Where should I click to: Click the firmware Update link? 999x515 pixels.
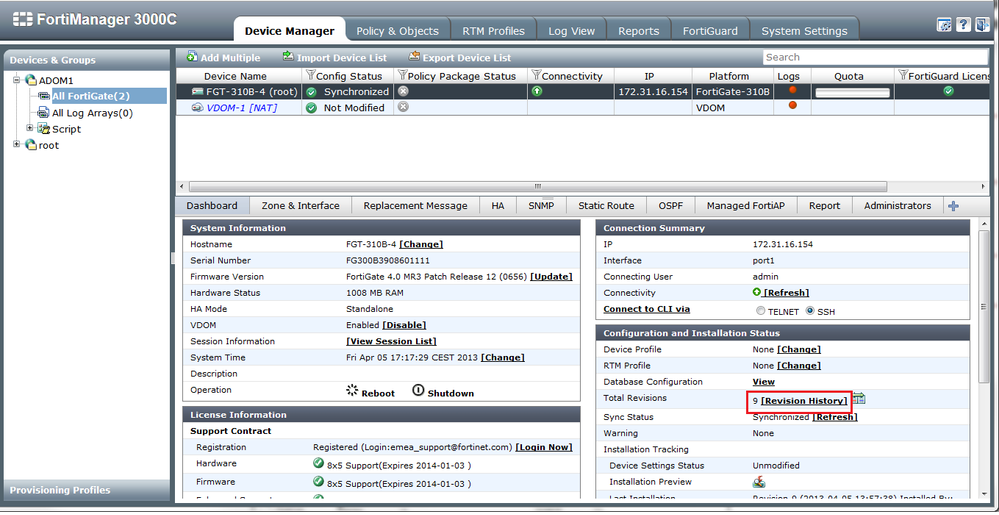[552, 277]
